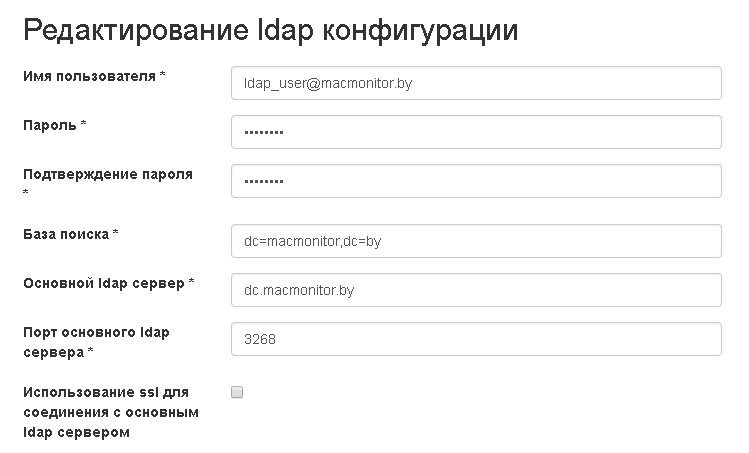The width and height of the screenshot is (749, 453).
Task: Click the База поиска label
Action: [66, 234]
